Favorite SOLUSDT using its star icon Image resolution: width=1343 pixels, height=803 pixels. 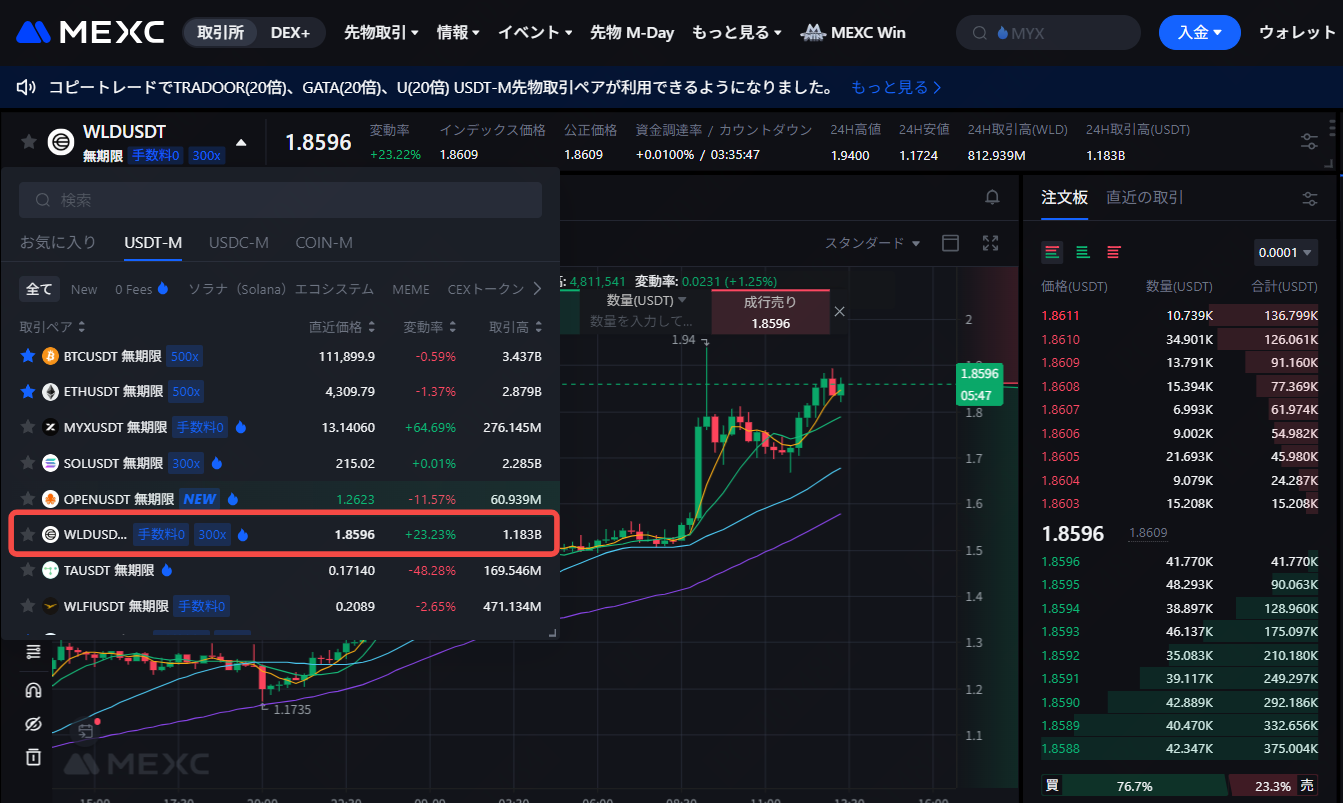tap(28, 463)
